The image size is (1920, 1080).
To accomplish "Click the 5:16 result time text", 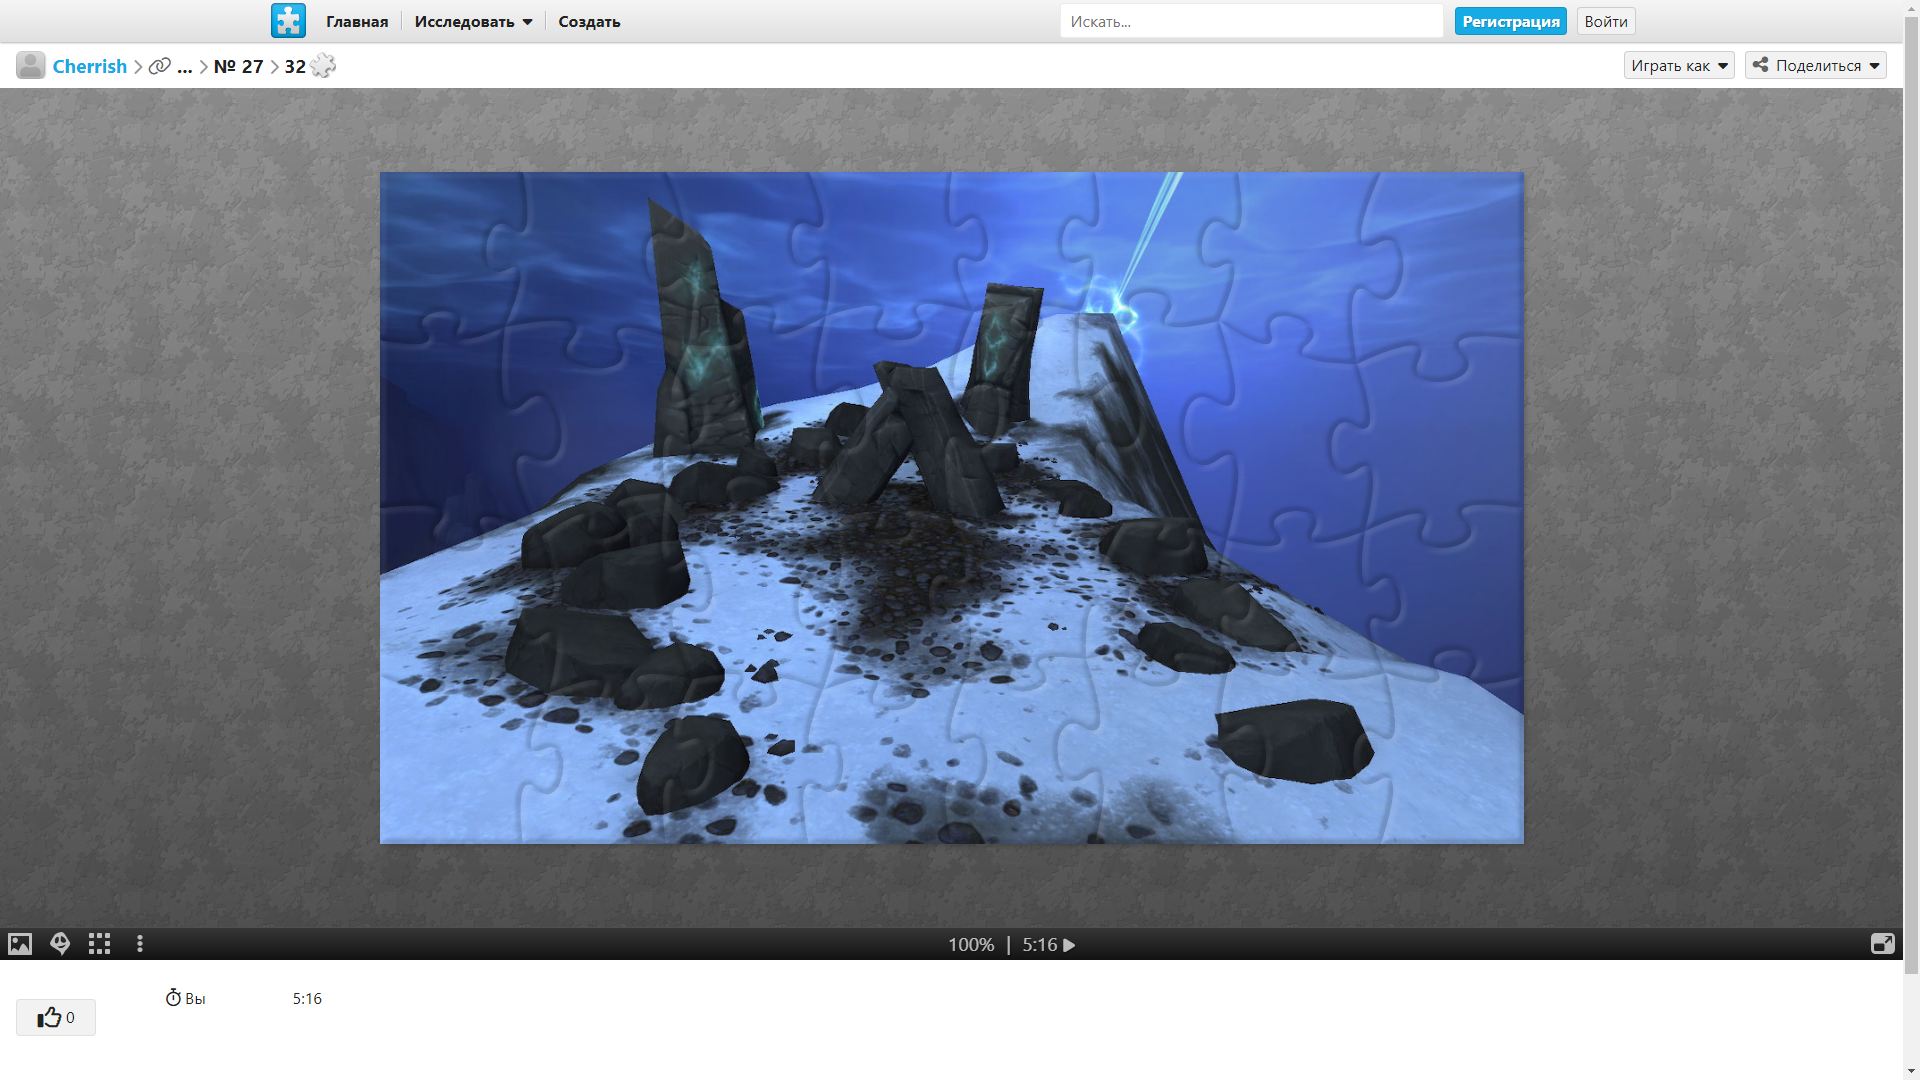I will point(307,999).
